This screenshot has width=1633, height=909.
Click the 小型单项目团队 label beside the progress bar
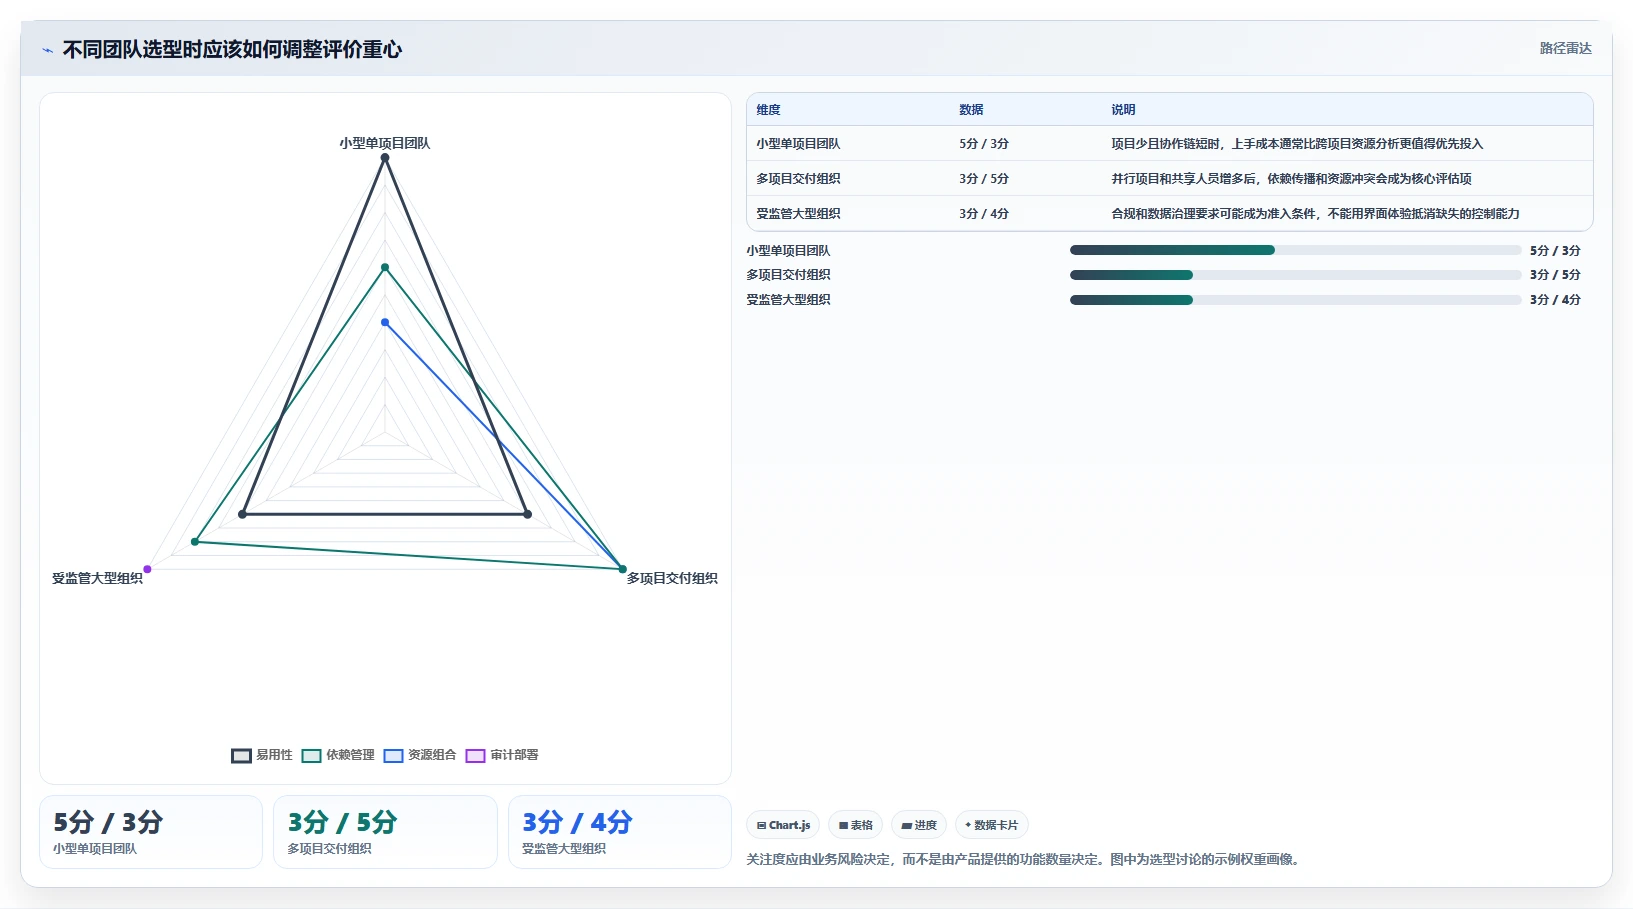[x=788, y=251]
